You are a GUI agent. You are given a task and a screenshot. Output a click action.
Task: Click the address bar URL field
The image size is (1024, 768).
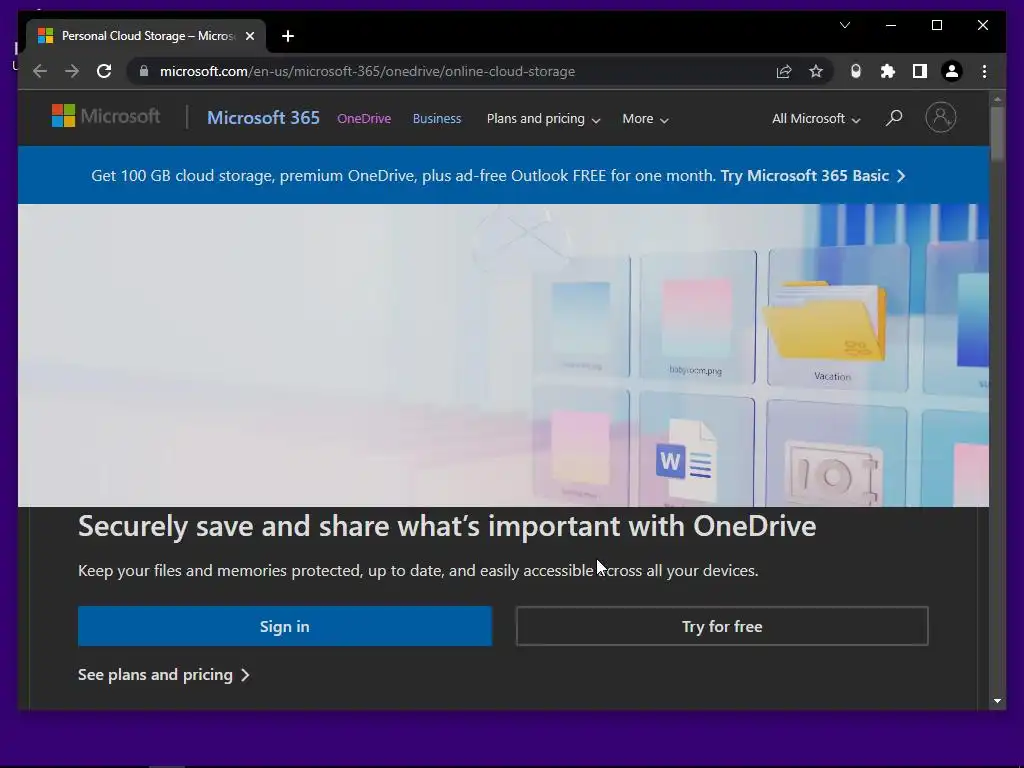point(457,71)
